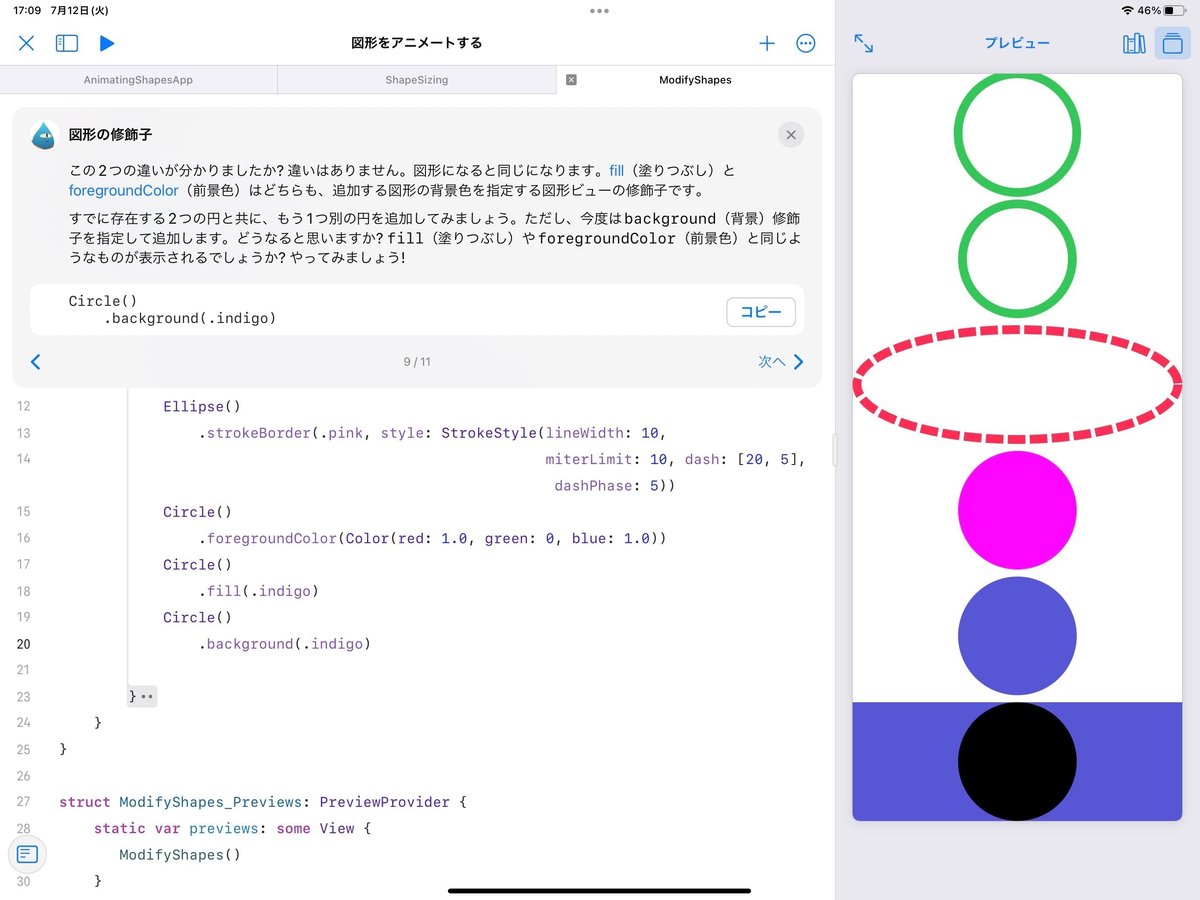Click the Circle() .background(.indigo) snippet
Viewport: 1200px width, 900px height.
172,310
